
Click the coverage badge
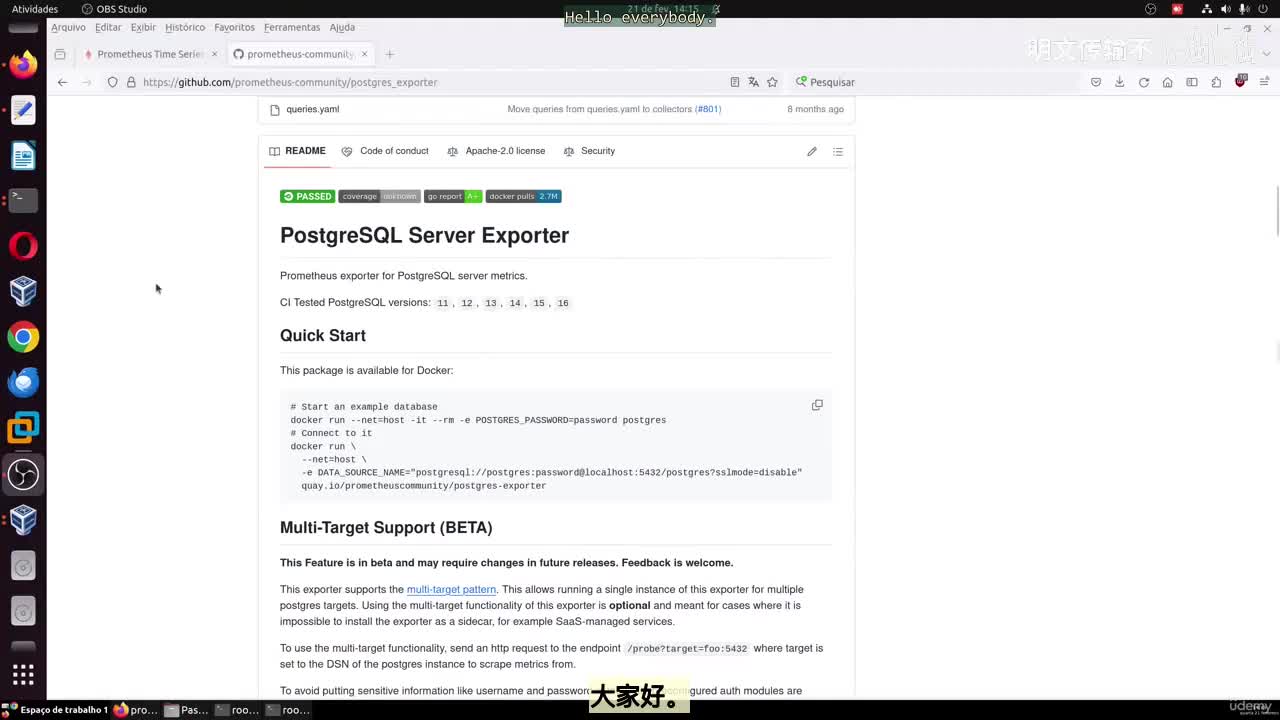tap(379, 196)
